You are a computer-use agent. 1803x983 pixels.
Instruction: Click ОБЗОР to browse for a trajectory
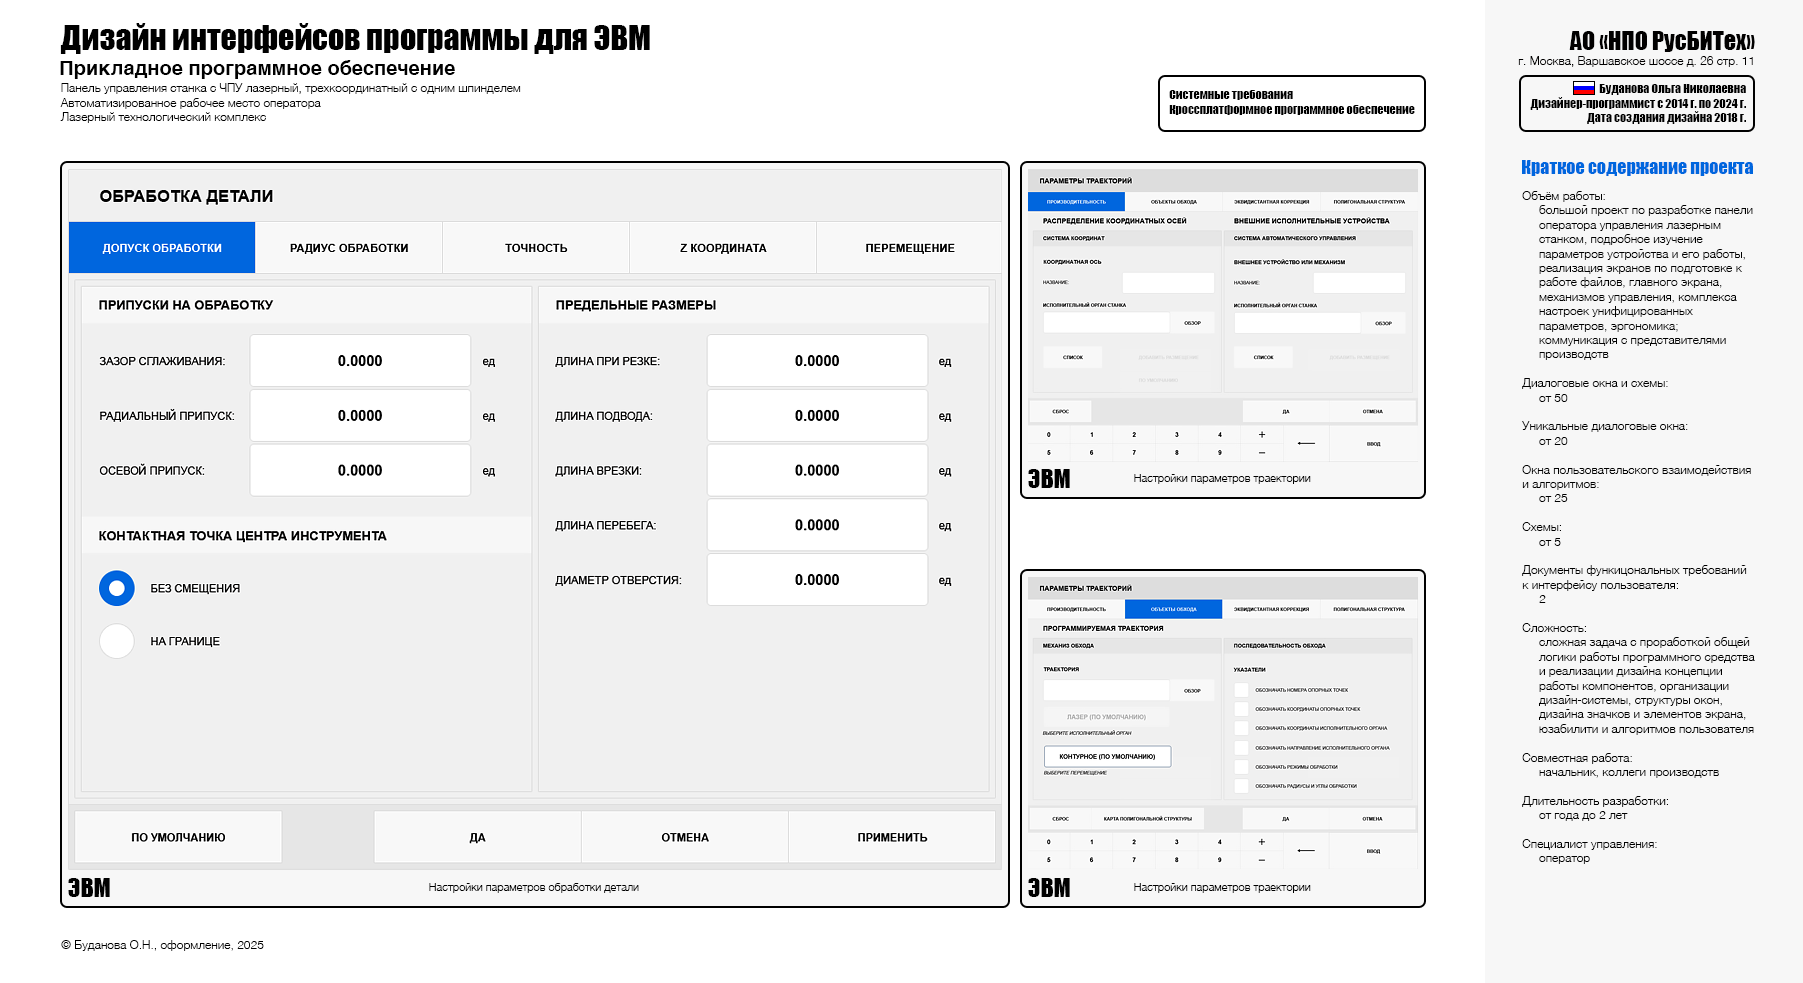pyautogui.click(x=1190, y=690)
